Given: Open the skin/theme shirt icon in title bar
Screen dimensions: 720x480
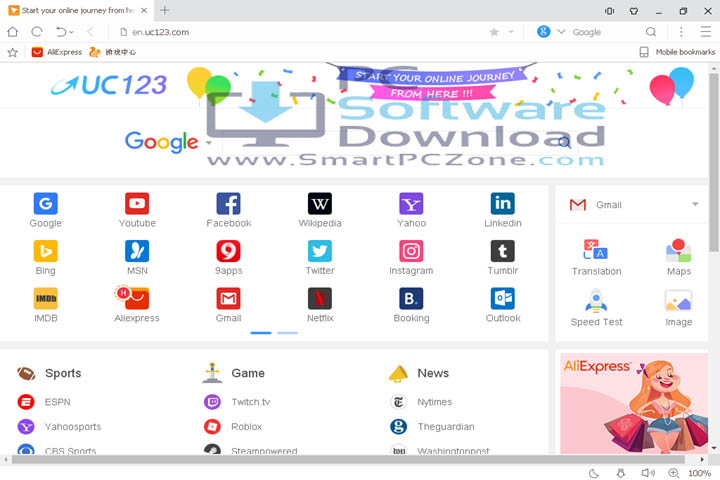Looking at the screenshot, I should [x=634, y=11].
